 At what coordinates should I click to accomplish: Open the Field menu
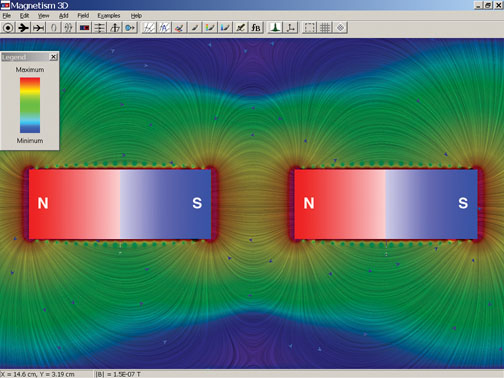click(x=83, y=16)
